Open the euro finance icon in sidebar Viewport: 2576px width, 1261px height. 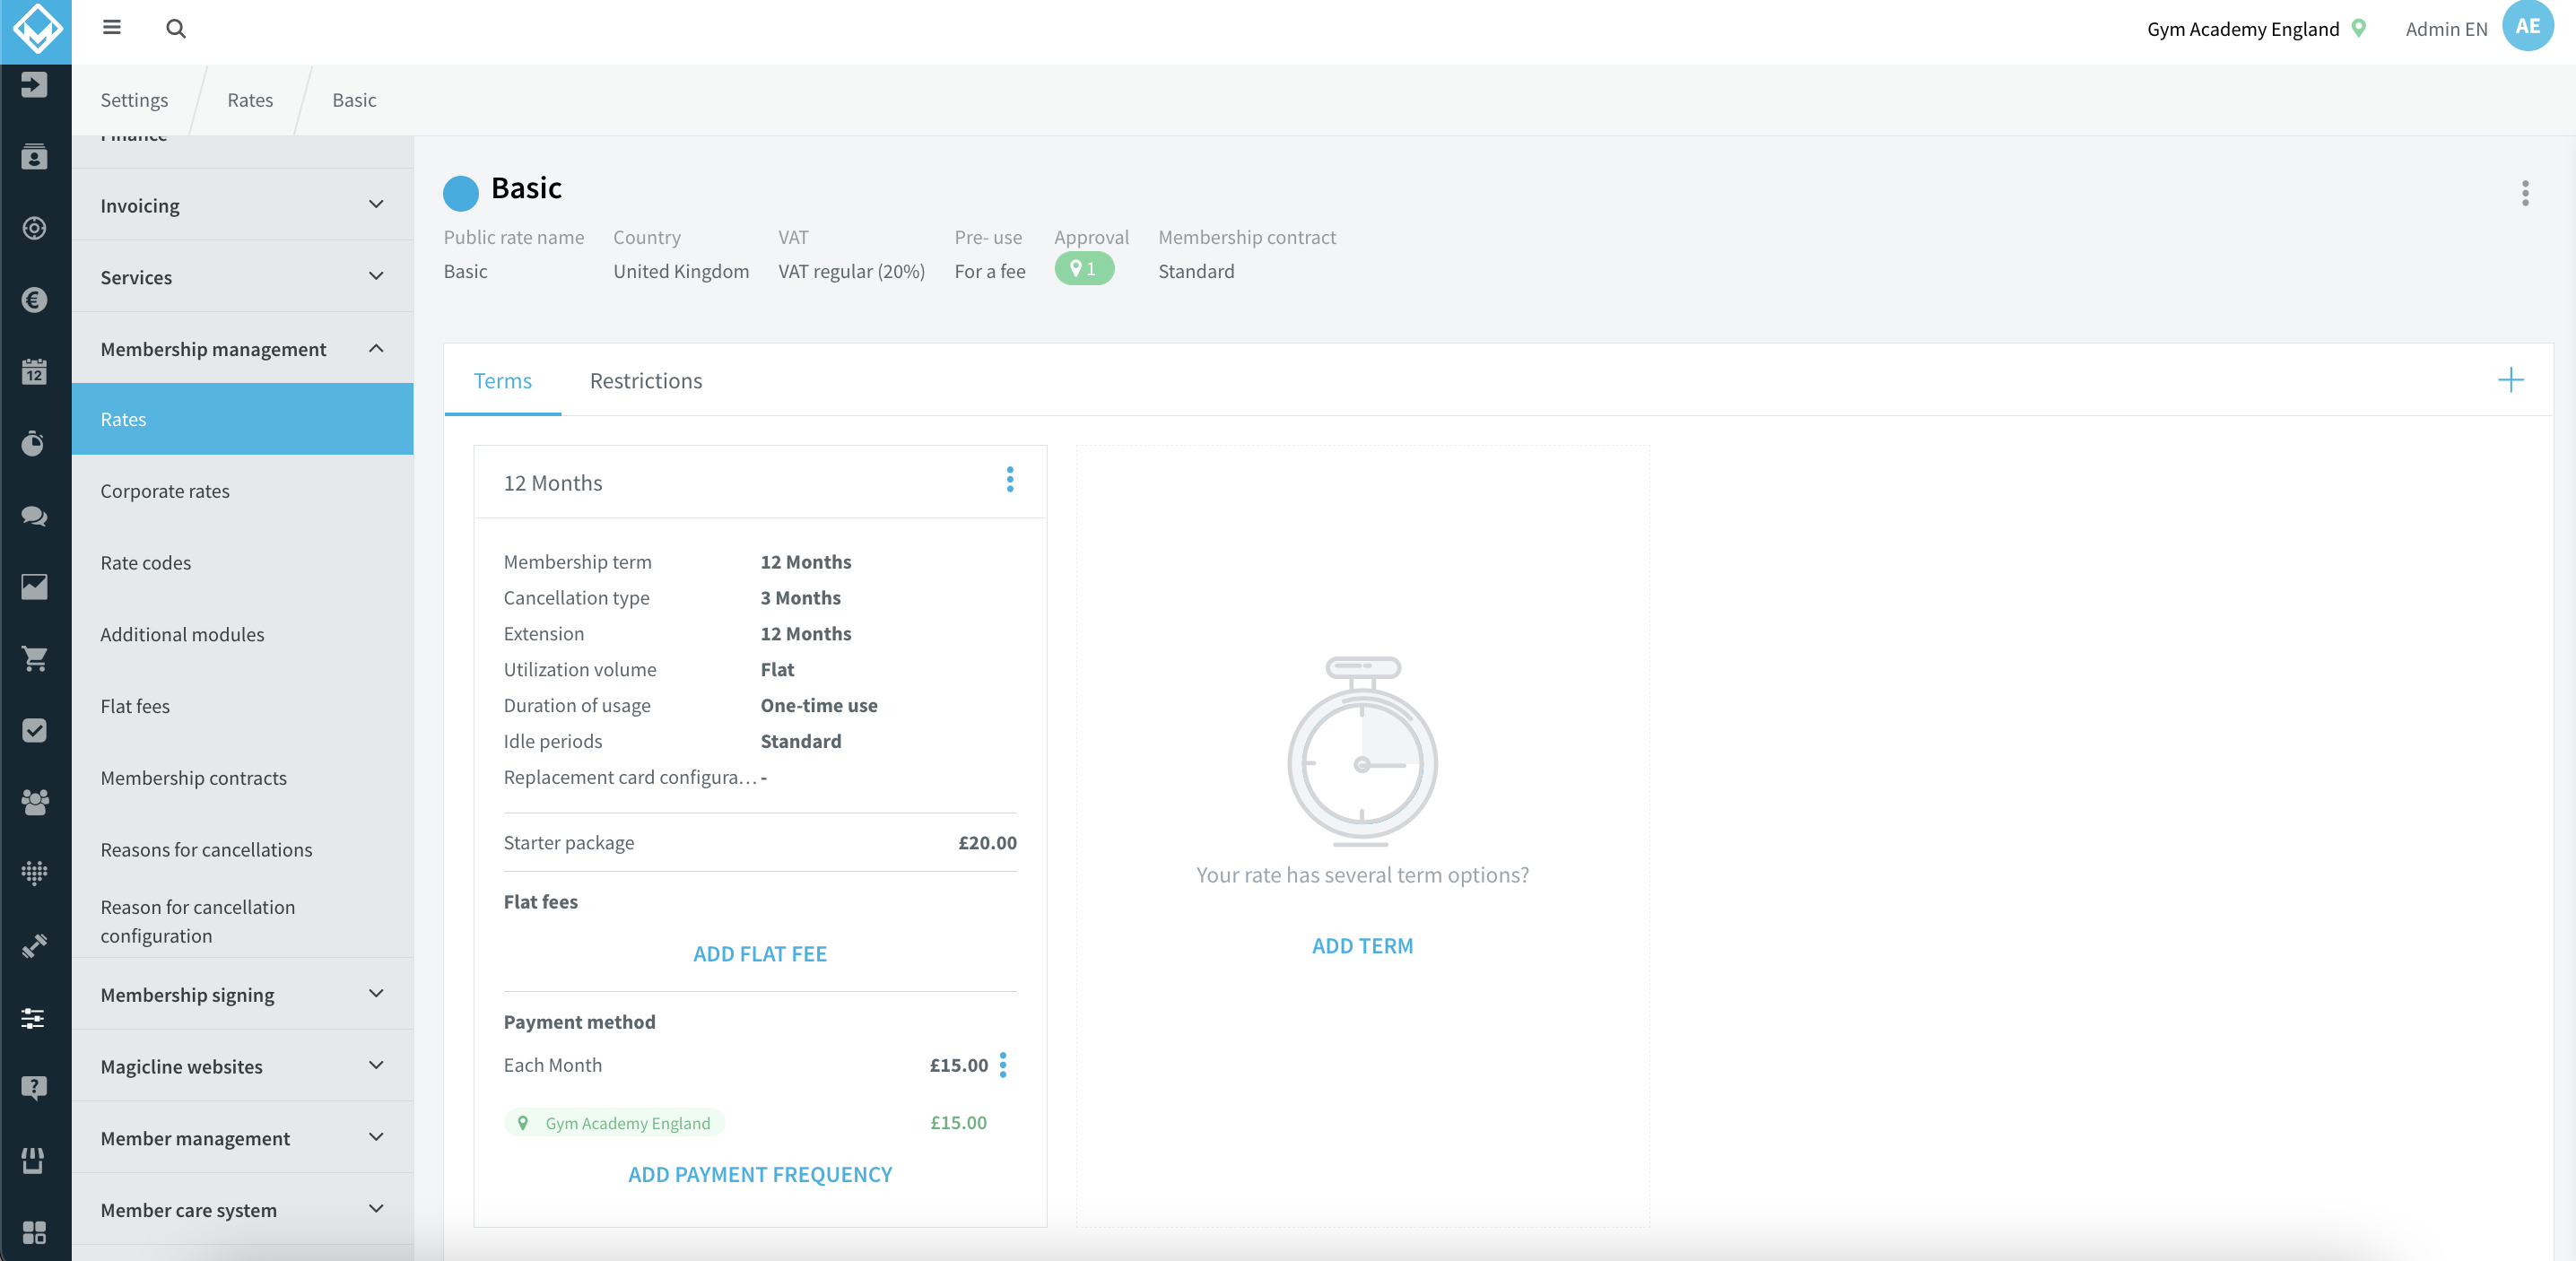tap(34, 300)
